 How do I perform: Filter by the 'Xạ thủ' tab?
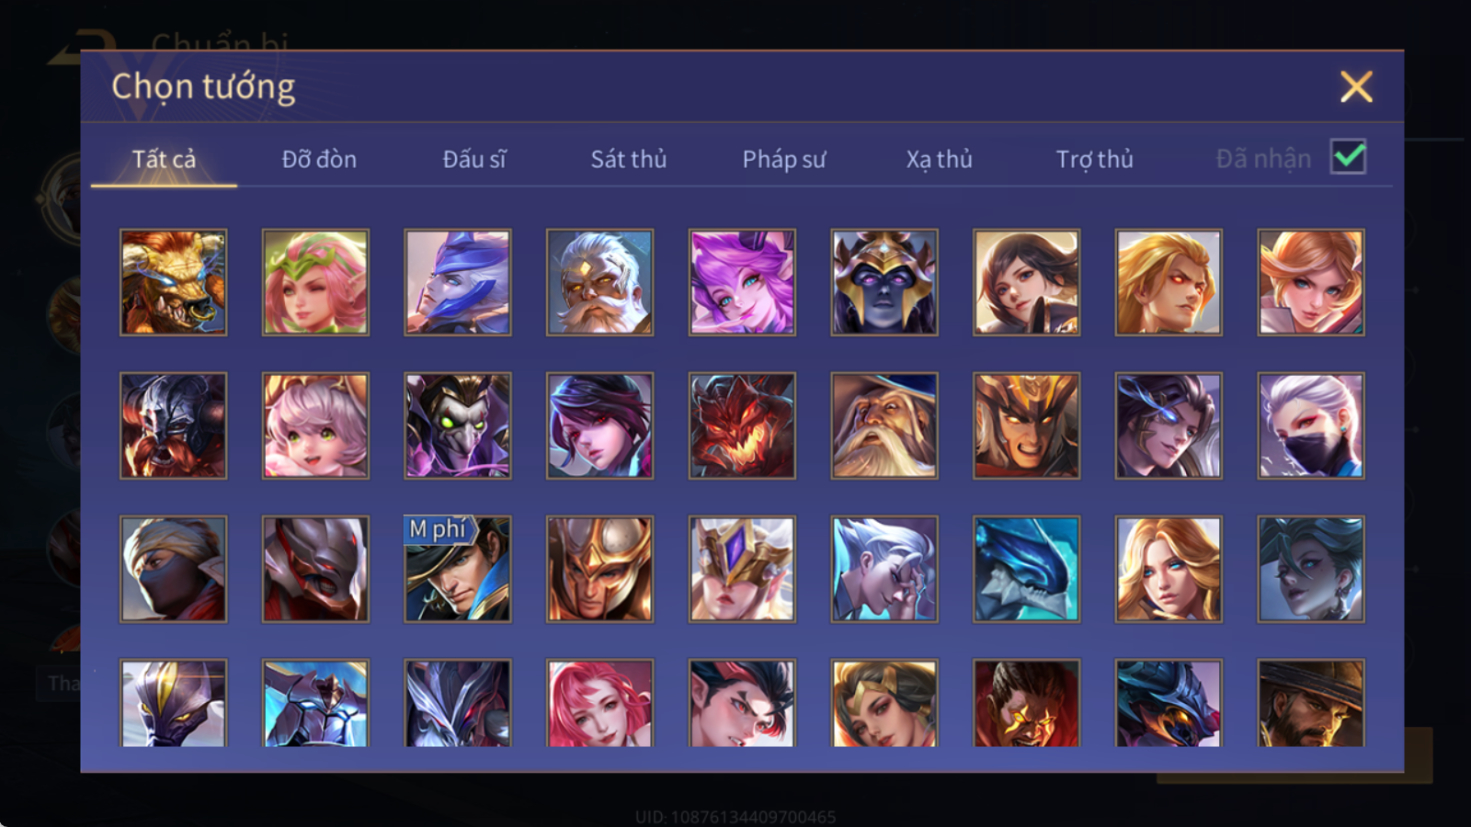[939, 159]
